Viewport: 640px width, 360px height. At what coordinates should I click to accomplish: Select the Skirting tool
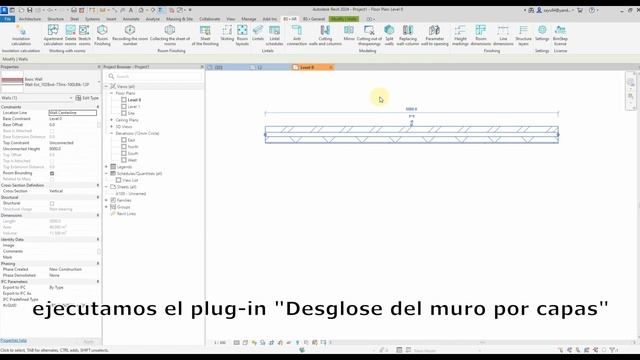point(227,33)
